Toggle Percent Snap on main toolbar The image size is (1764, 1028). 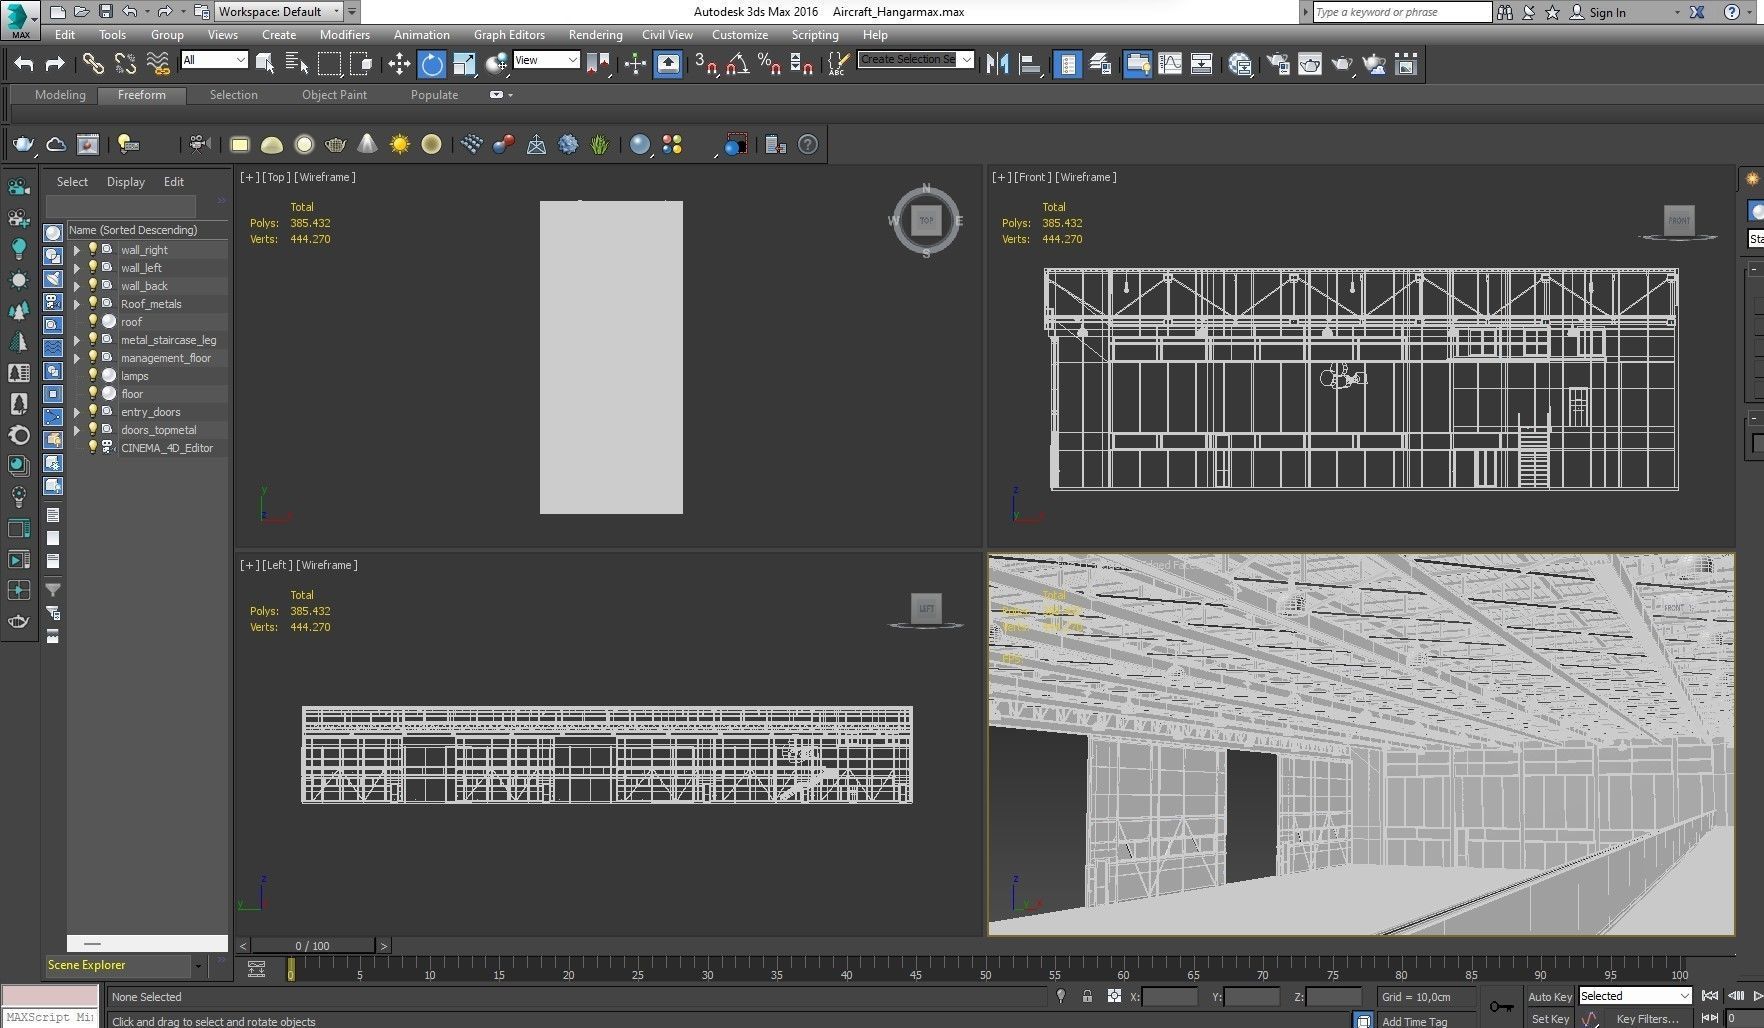point(770,65)
